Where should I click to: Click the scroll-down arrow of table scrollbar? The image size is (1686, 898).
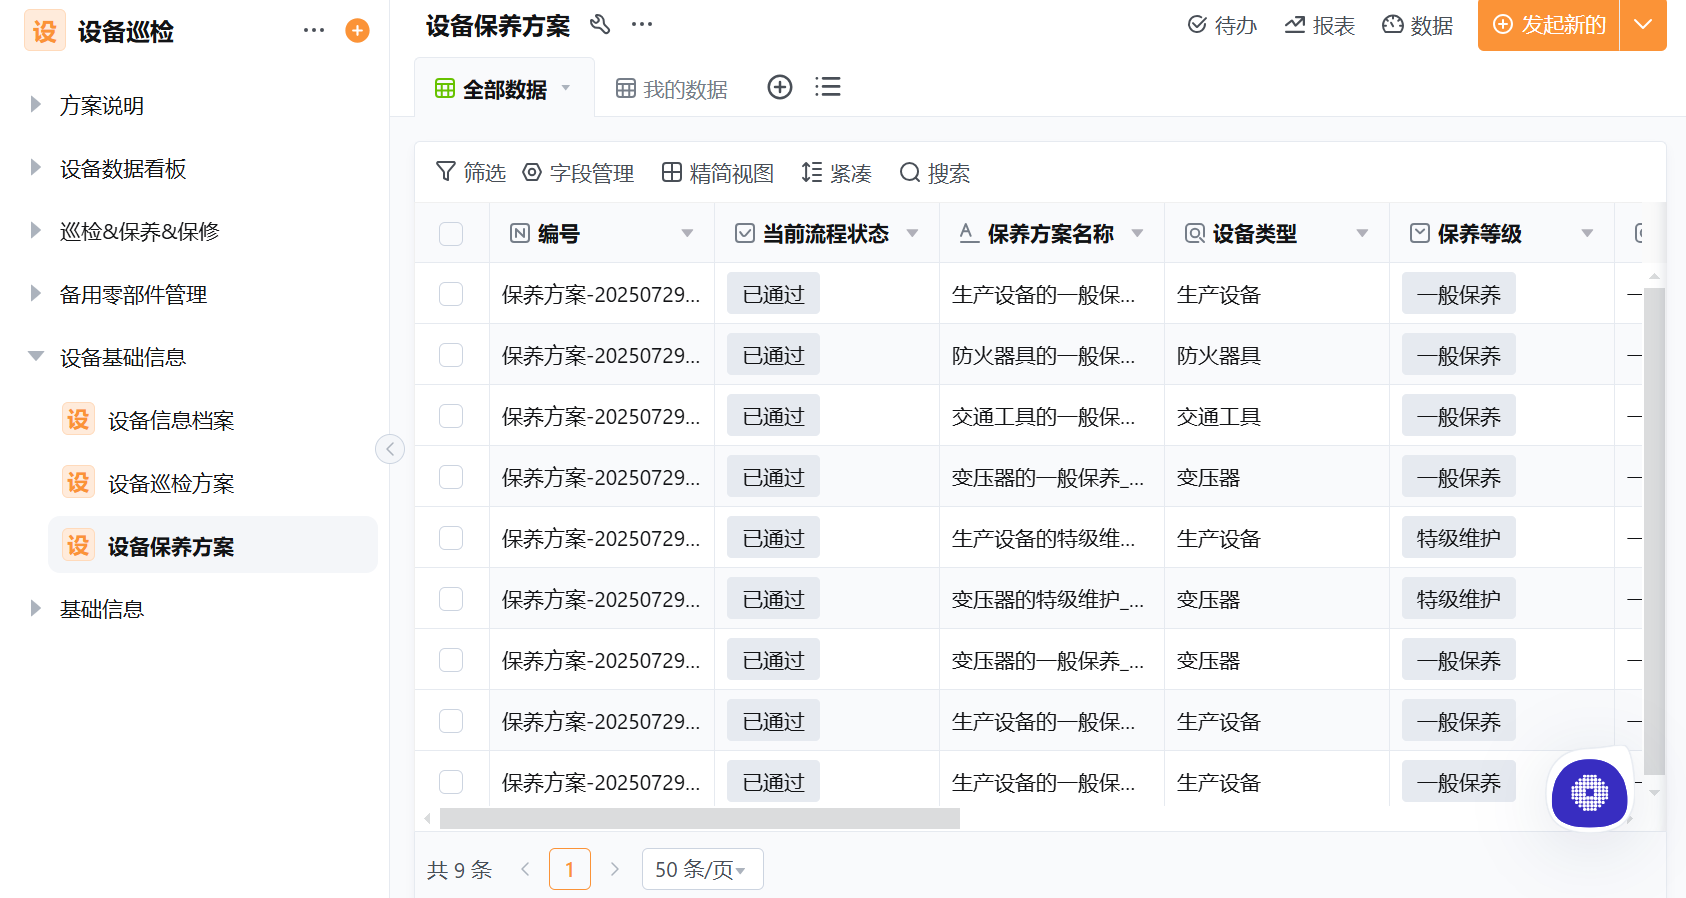pos(1654,793)
